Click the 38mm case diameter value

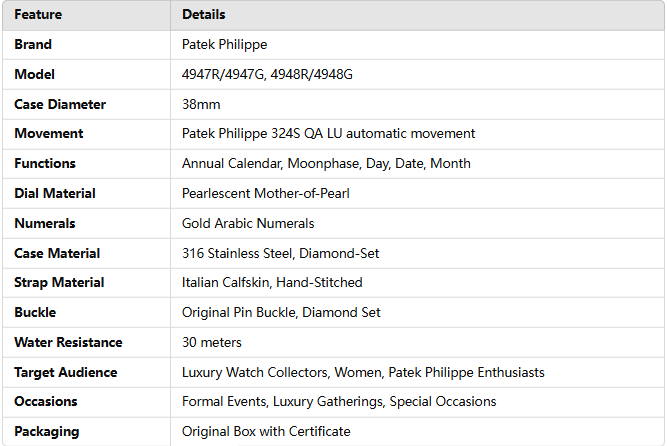(x=201, y=104)
